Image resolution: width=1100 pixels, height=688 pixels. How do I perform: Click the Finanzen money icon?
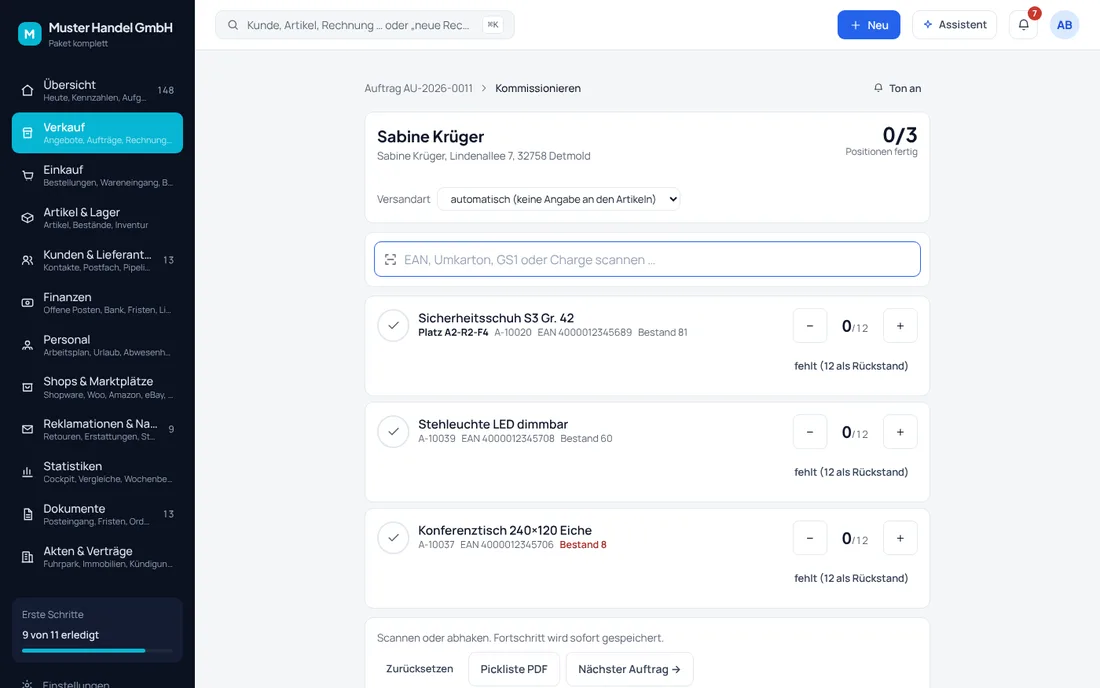click(x=27, y=303)
